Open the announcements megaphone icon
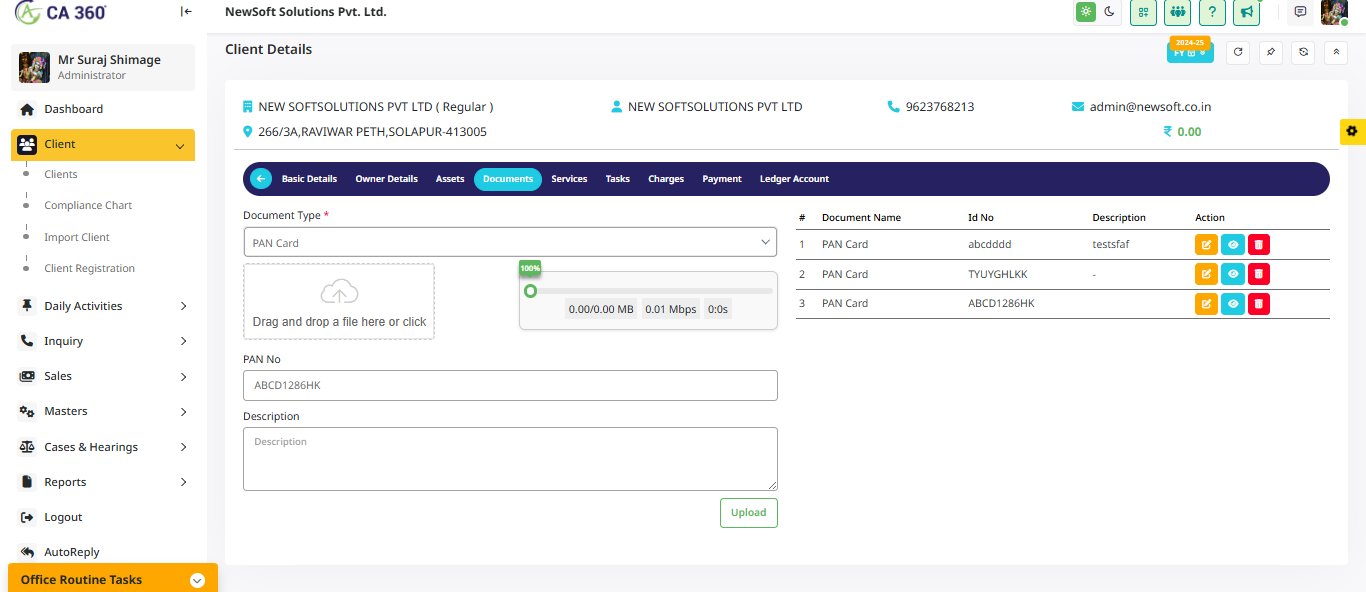Image resolution: width=1366 pixels, height=592 pixels. (1246, 12)
